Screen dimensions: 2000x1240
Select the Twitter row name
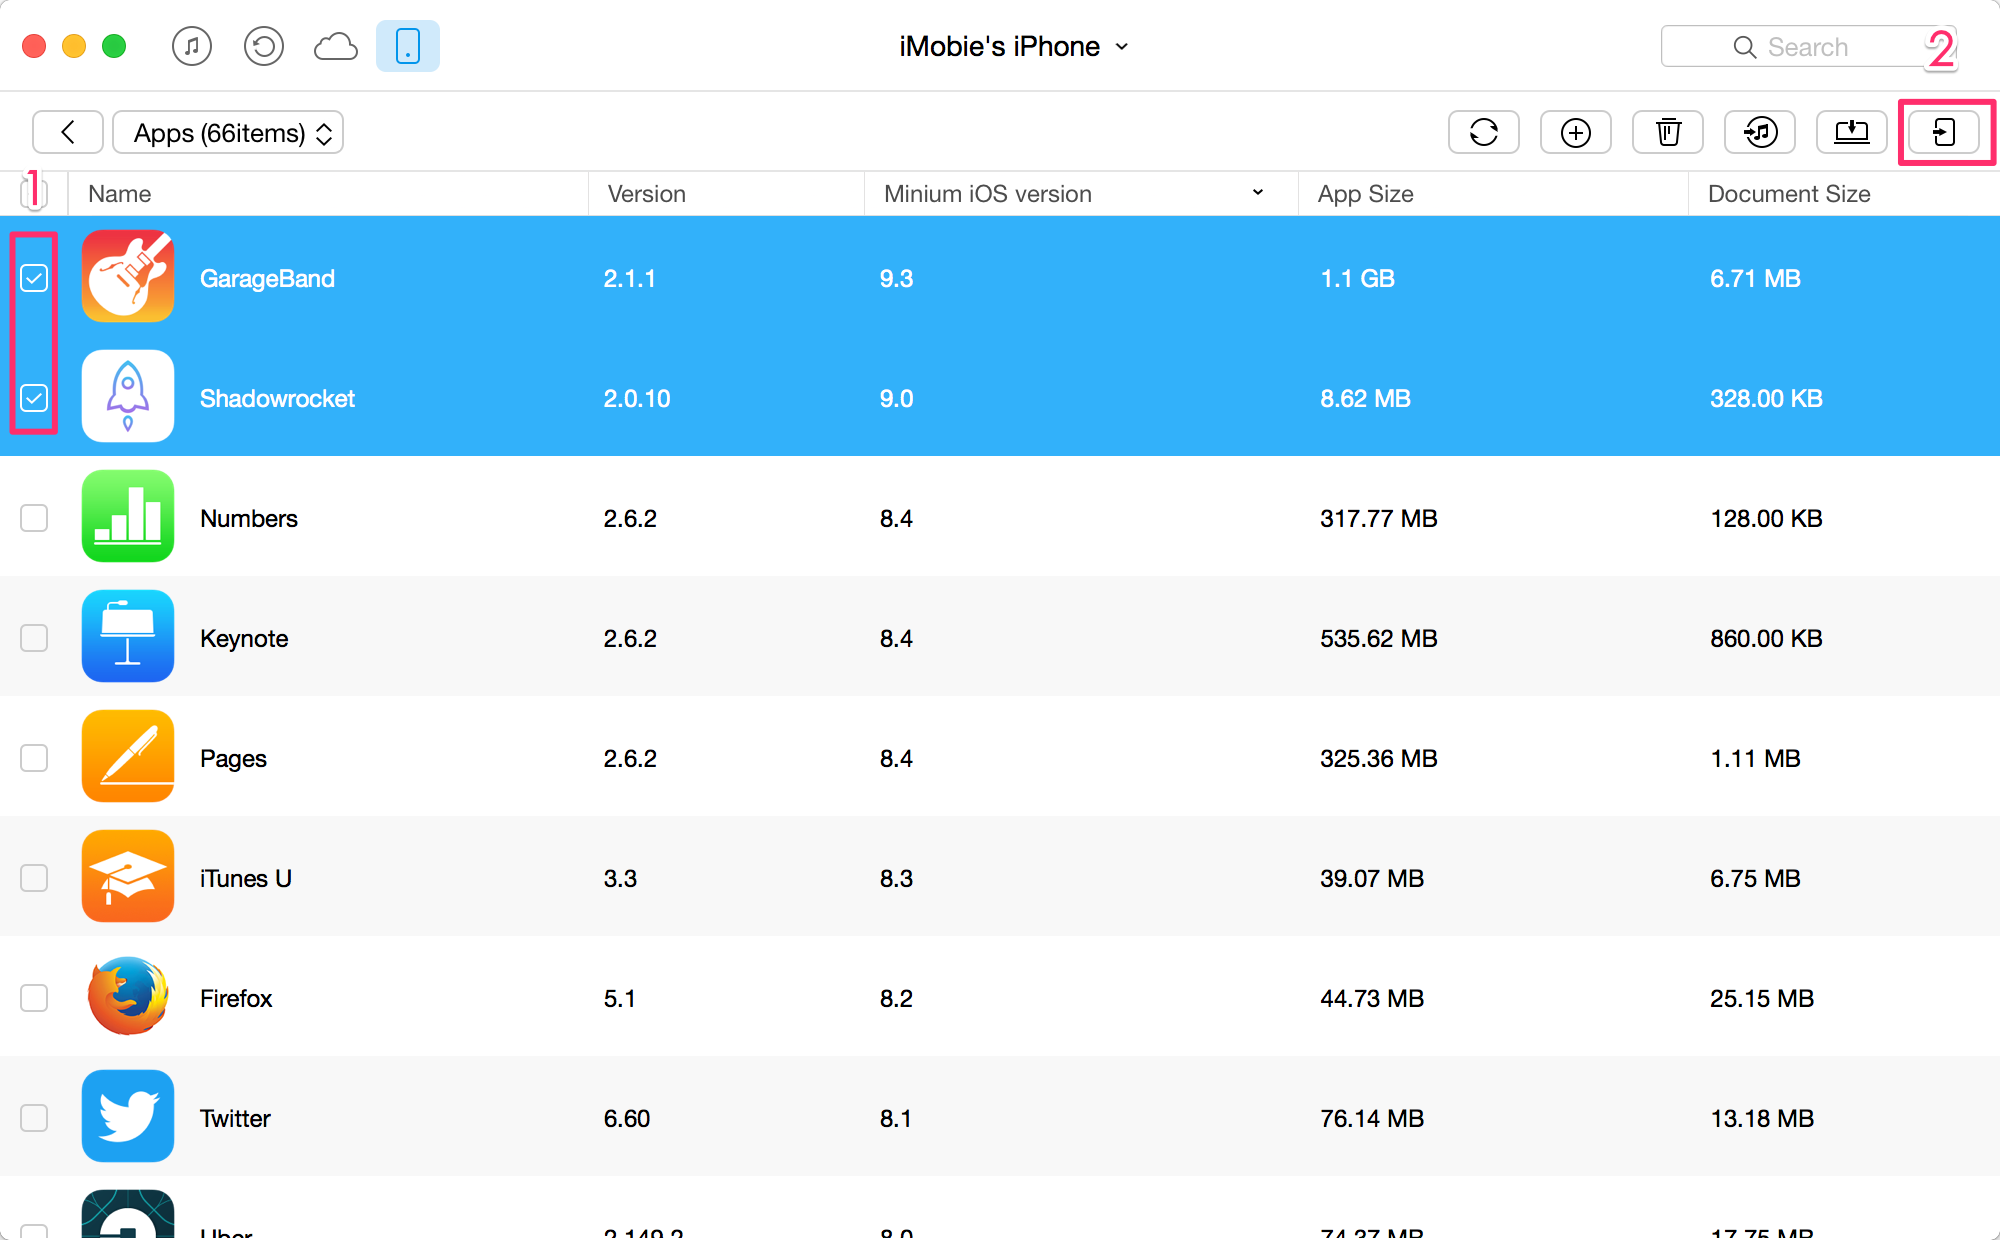235,1118
